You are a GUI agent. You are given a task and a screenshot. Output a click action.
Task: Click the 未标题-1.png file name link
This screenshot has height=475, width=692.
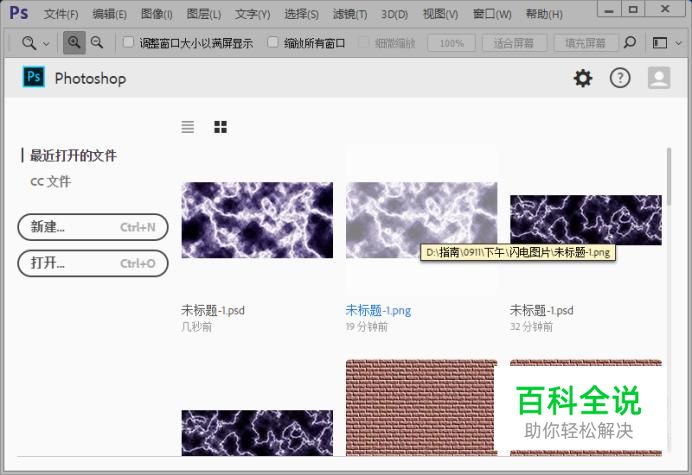[378, 310]
